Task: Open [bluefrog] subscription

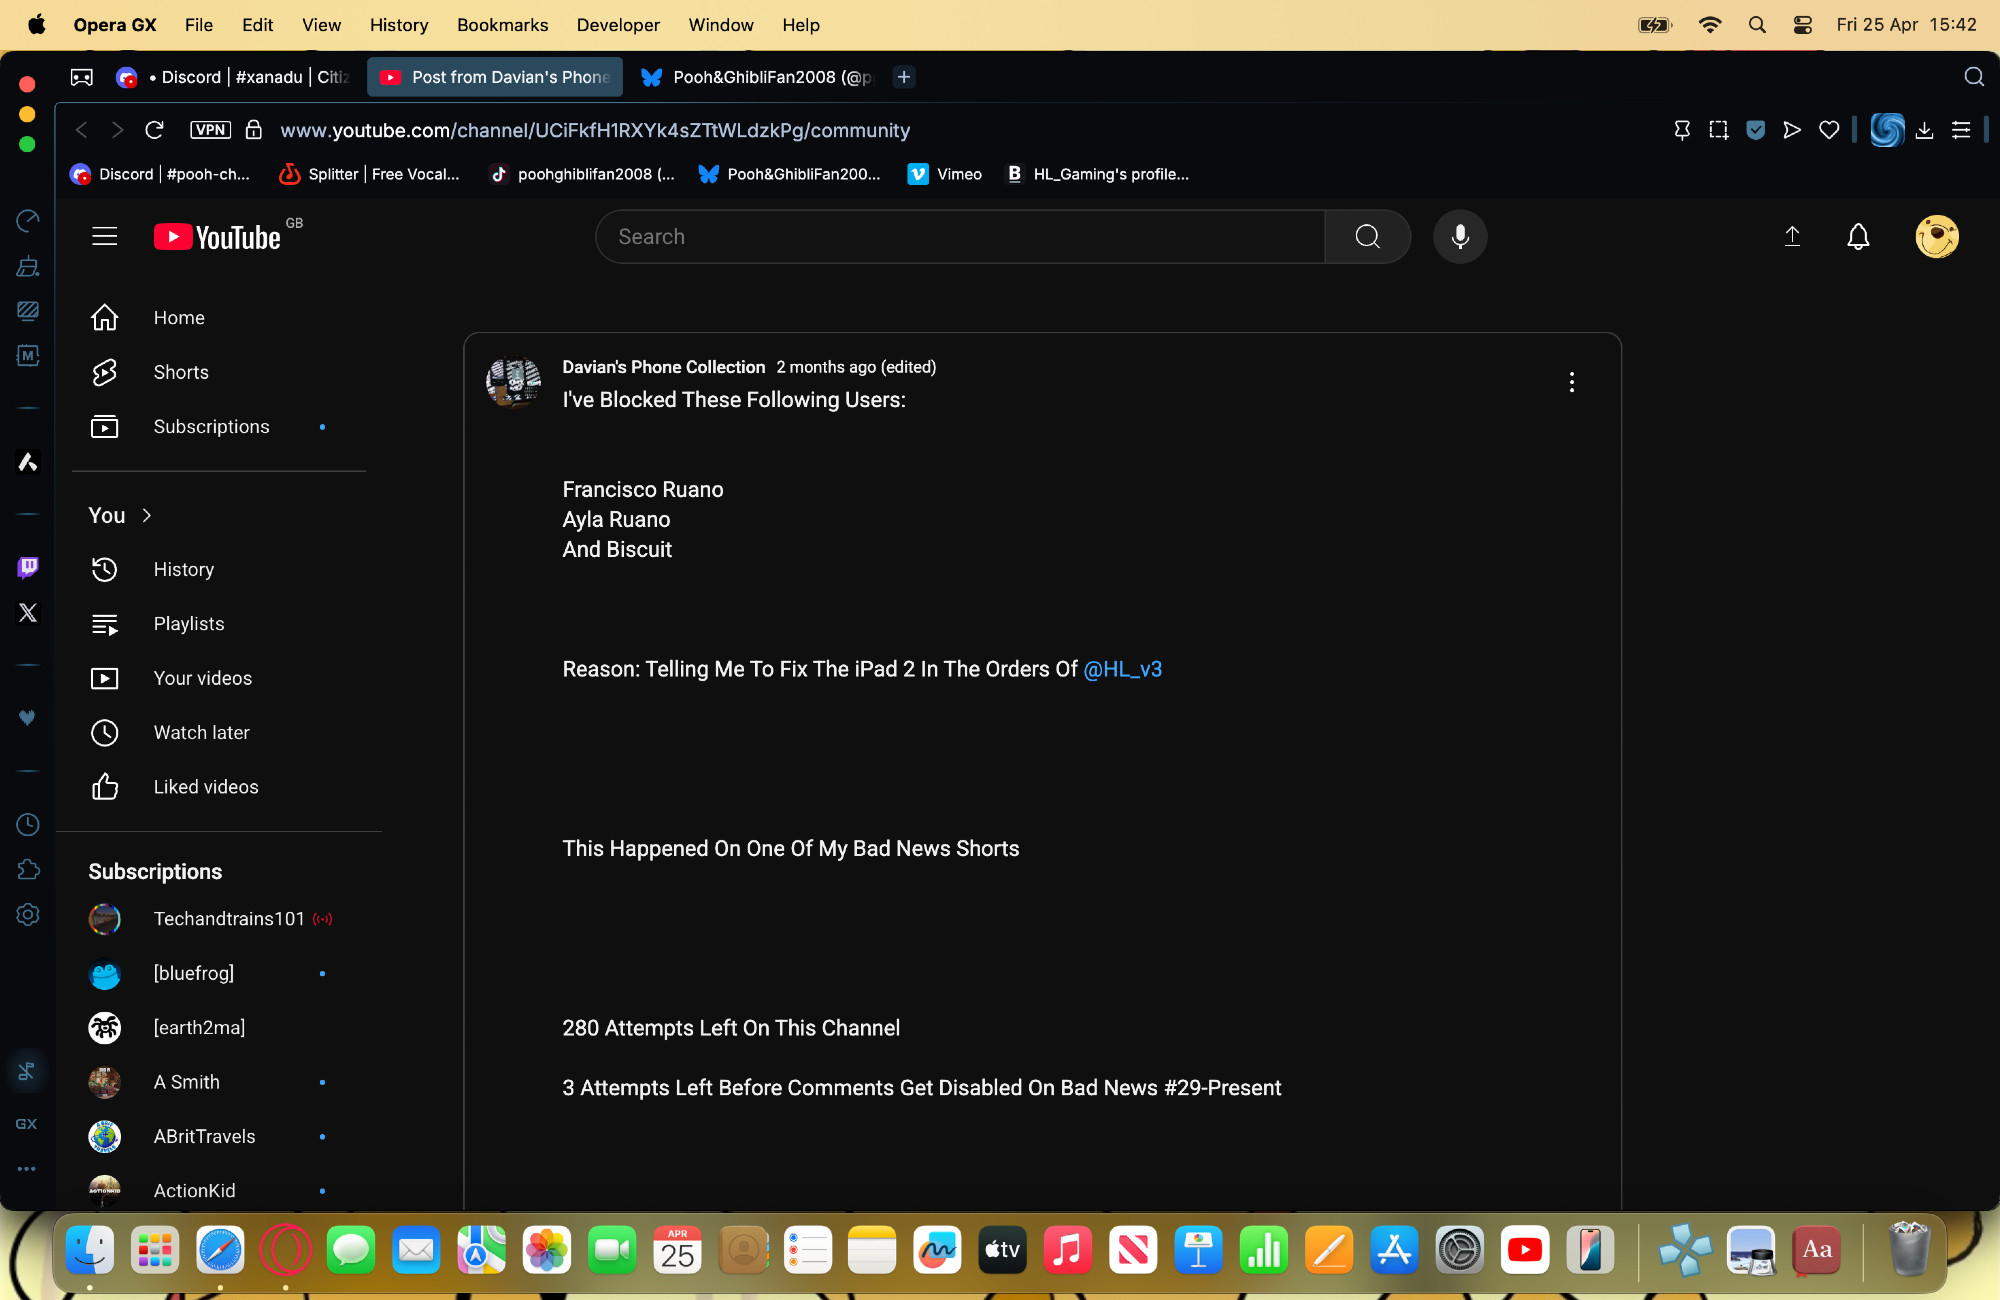Action: pos(220,973)
